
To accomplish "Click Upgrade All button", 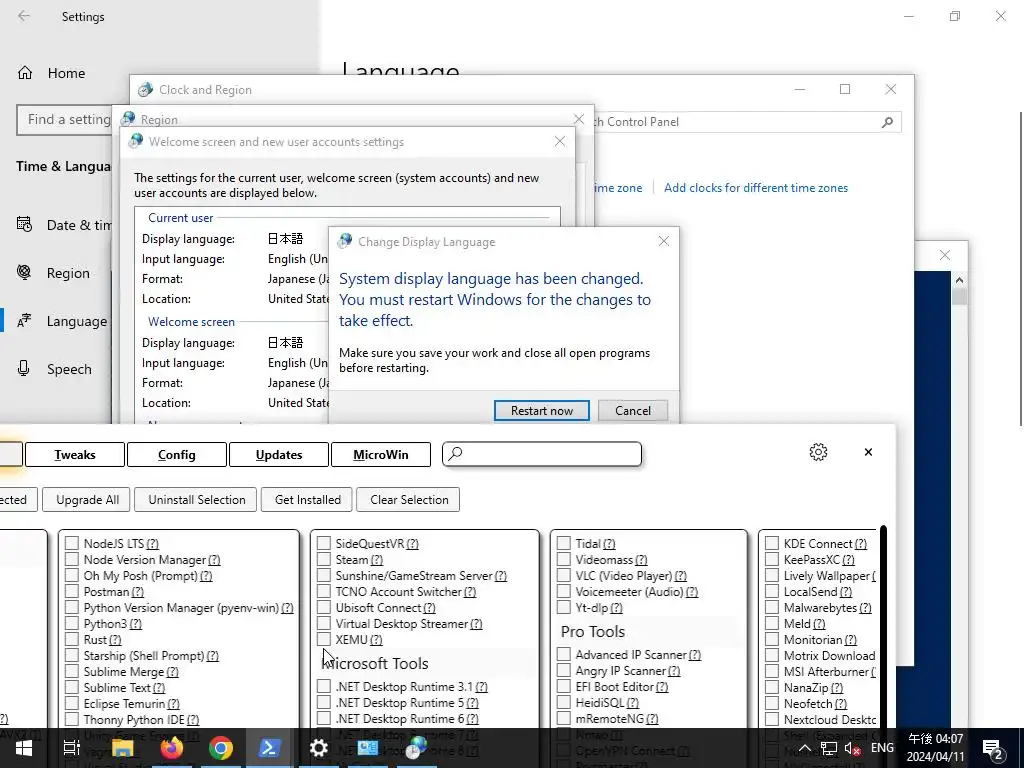I will point(88,500).
